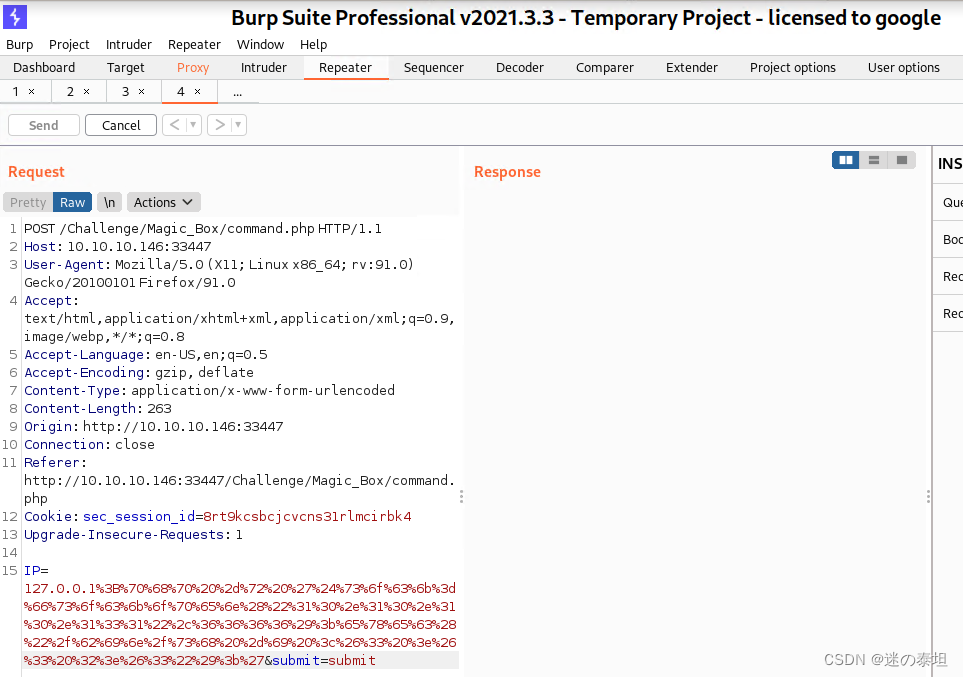The image size is (963, 677).
Task: Open the Window menu
Action: (x=260, y=45)
